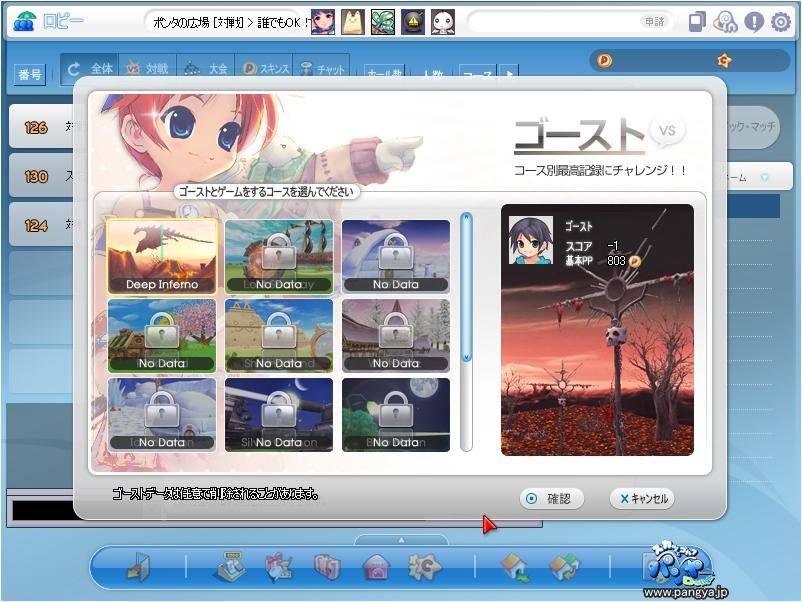Click course list scrollbar down arrow
Image resolution: width=802 pixels, height=602 pixels.
point(466,356)
